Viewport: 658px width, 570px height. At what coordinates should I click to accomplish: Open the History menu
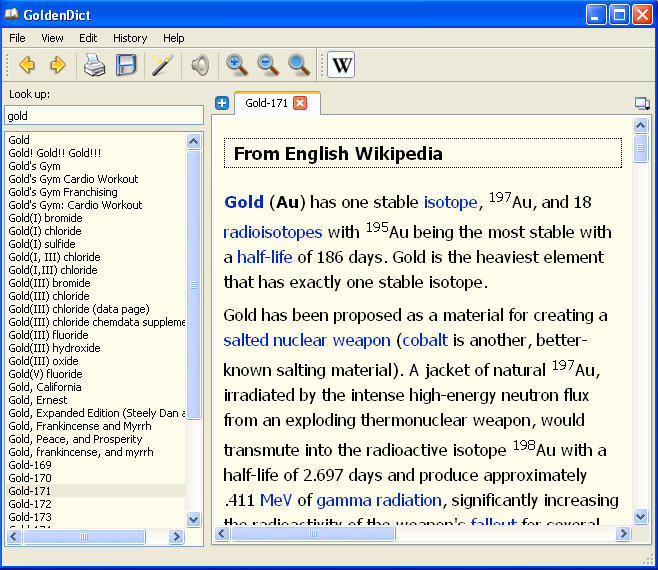point(130,38)
